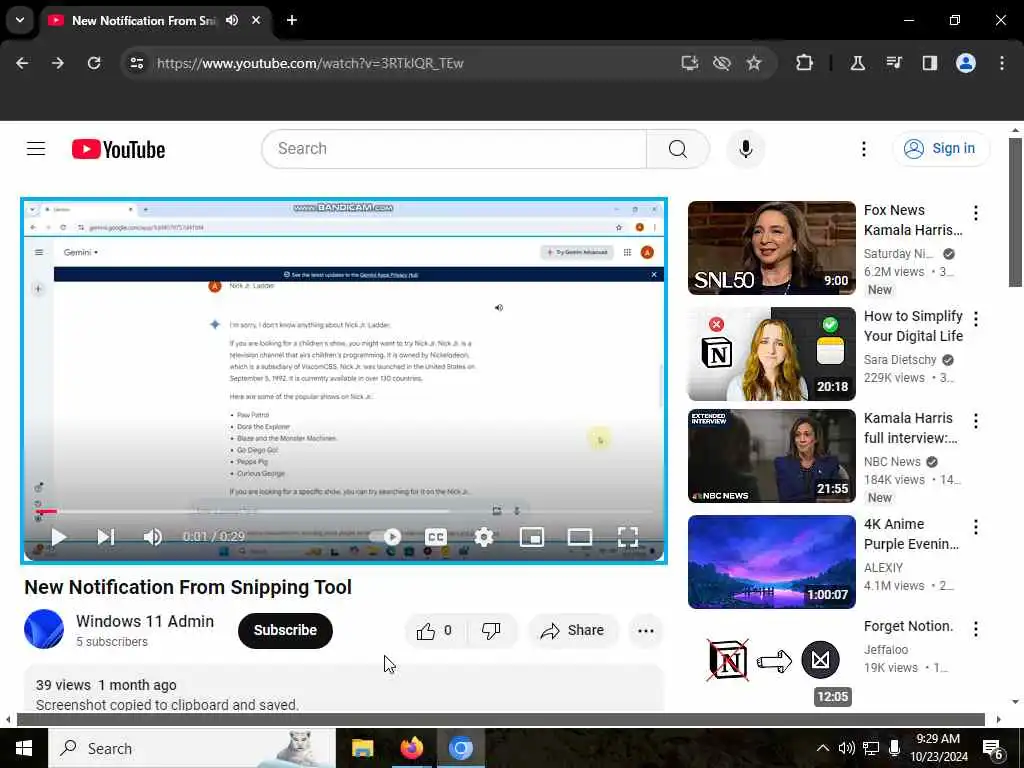Open the Chrome three-dot menu
Viewport: 1024px width, 768px height.
click(1002, 63)
